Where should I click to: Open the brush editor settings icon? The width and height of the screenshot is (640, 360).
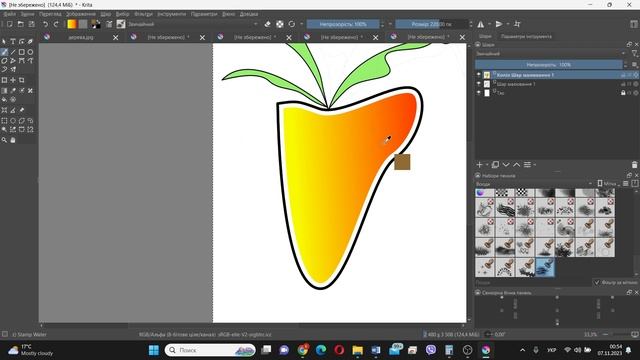109,24
